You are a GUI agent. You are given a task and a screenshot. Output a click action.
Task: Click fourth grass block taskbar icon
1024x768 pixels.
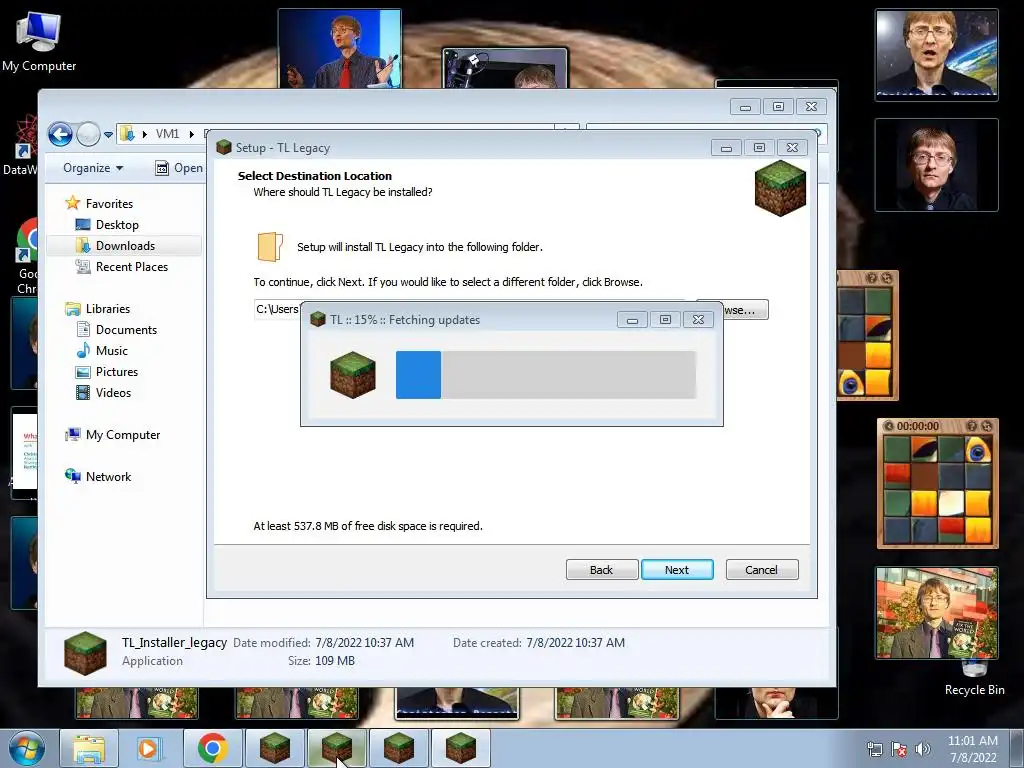(460, 748)
